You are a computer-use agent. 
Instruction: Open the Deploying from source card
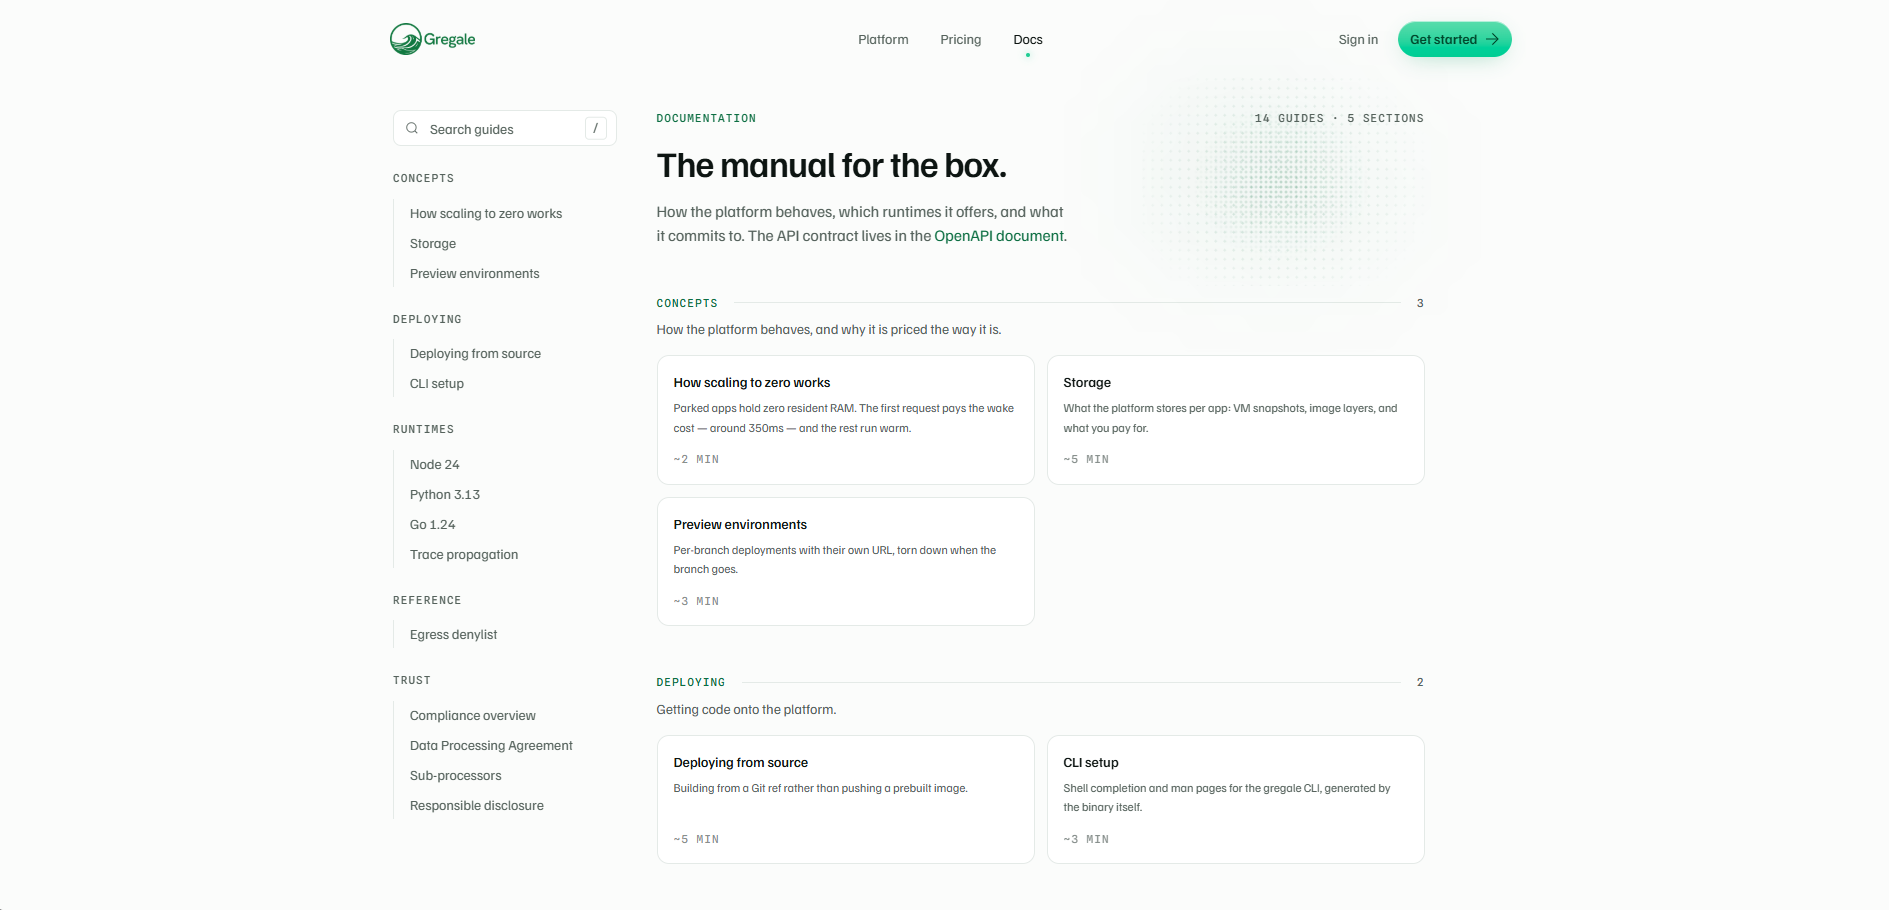pos(845,799)
